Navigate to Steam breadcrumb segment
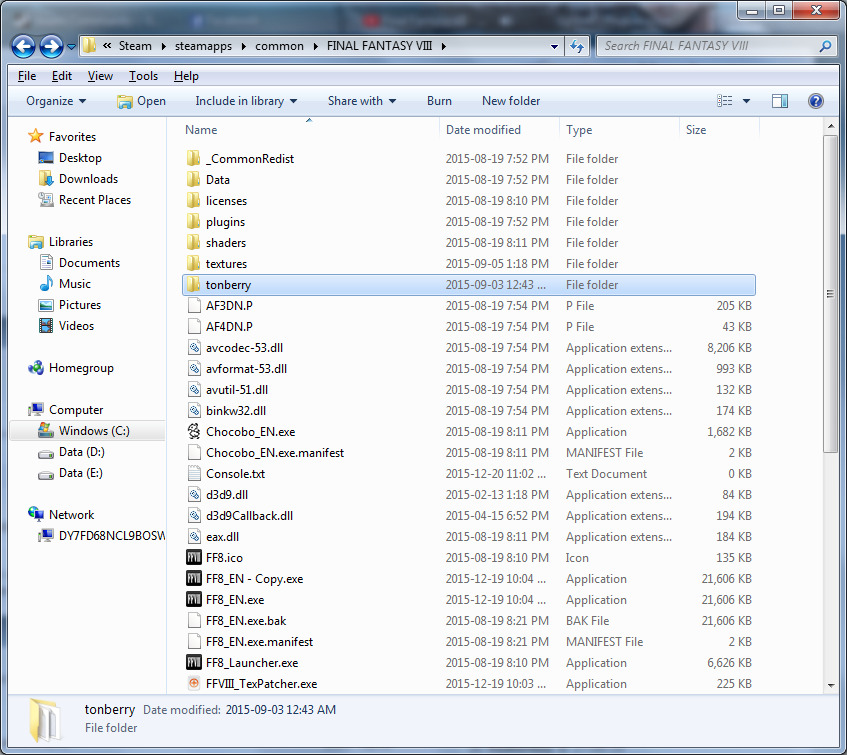Screen dimensions: 847x755 pyautogui.click(x=135, y=46)
